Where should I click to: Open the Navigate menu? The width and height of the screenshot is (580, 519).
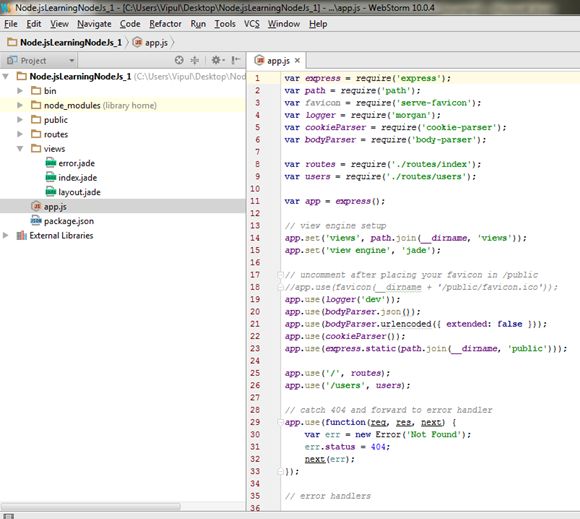click(94, 24)
